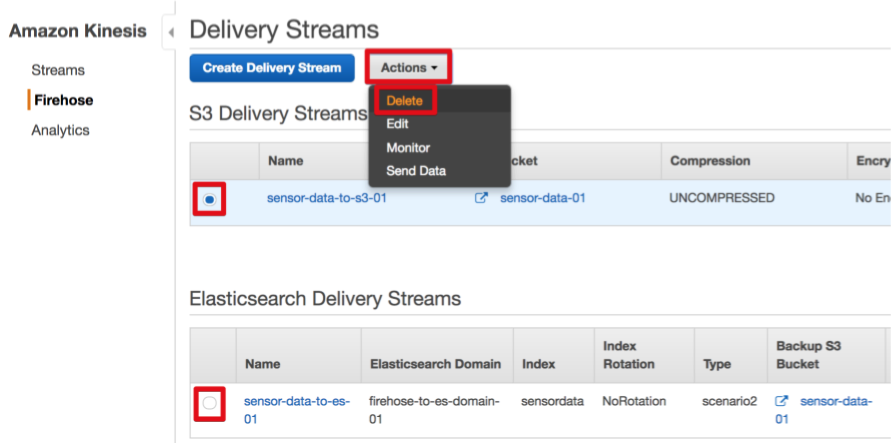Click Name header in Elasticsearch table
Viewport: 891px width, 443px height.
pos(263,363)
